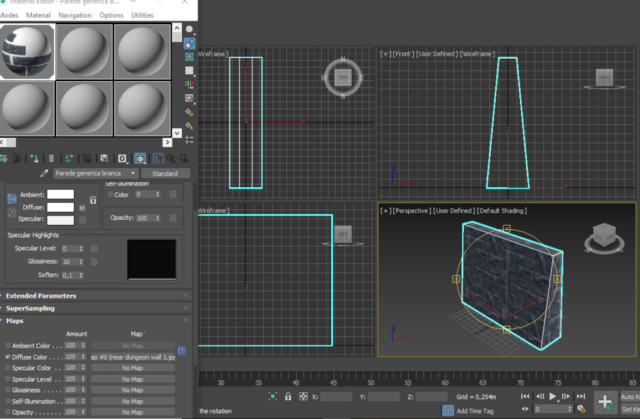The width and height of the screenshot is (640, 419).
Task: Click the Video Color Check icon
Action: point(189,84)
